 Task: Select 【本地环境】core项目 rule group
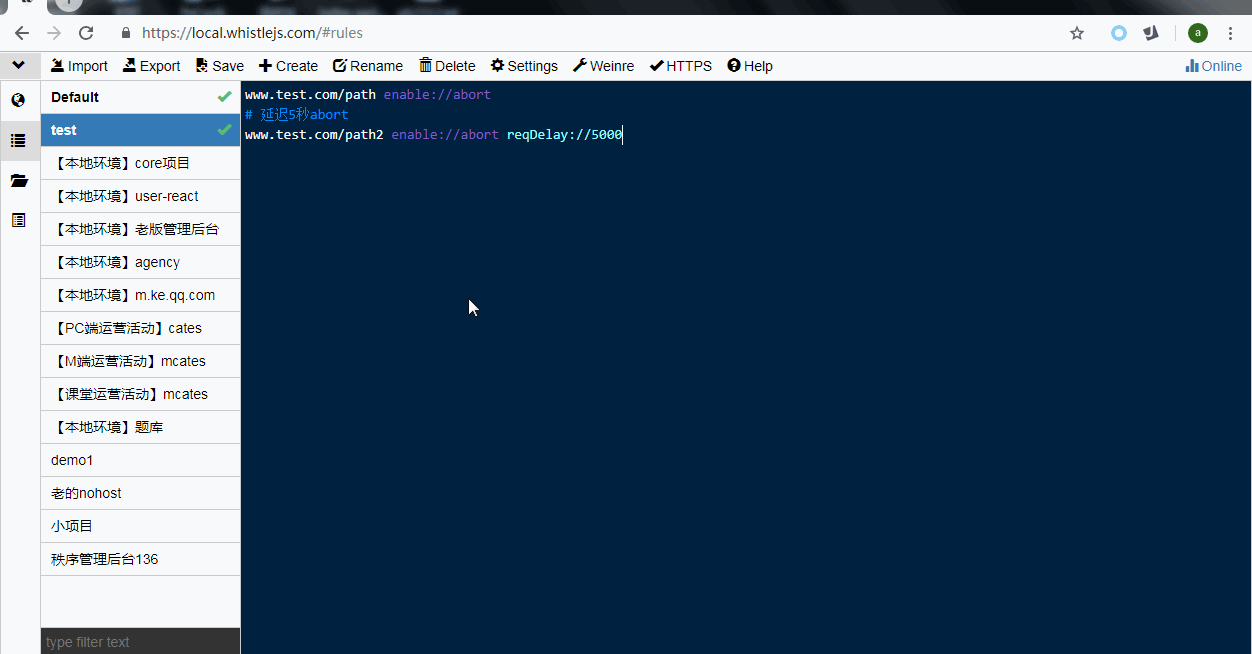pos(141,163)
